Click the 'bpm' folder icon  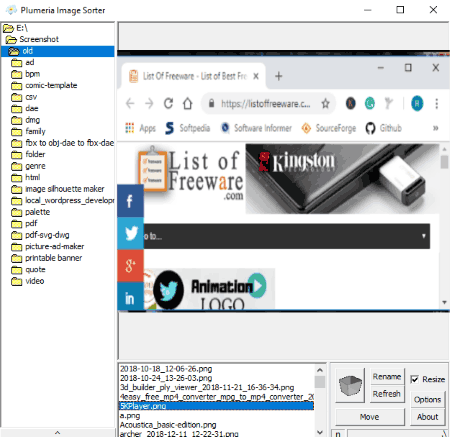pyautogui.click(x=16, y=74)
